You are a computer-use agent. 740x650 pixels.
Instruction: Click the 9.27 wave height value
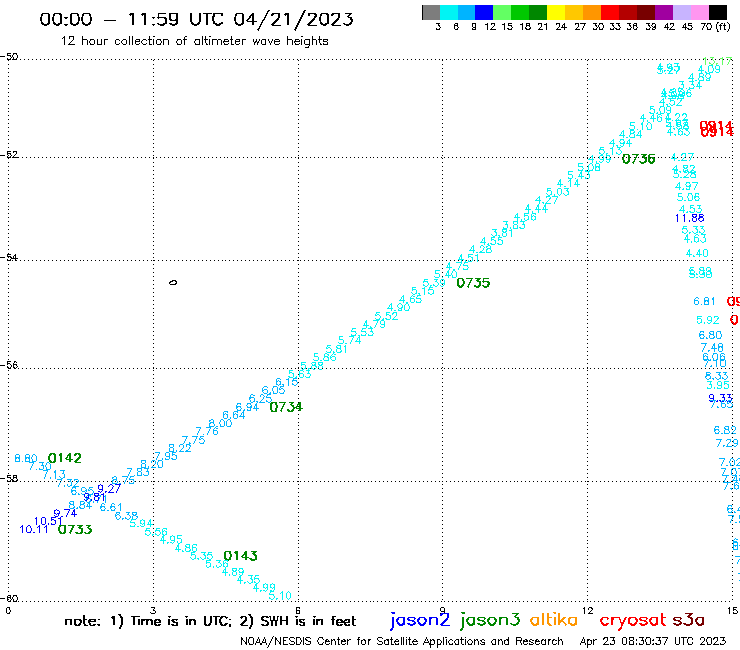click(x=109, y=489)
